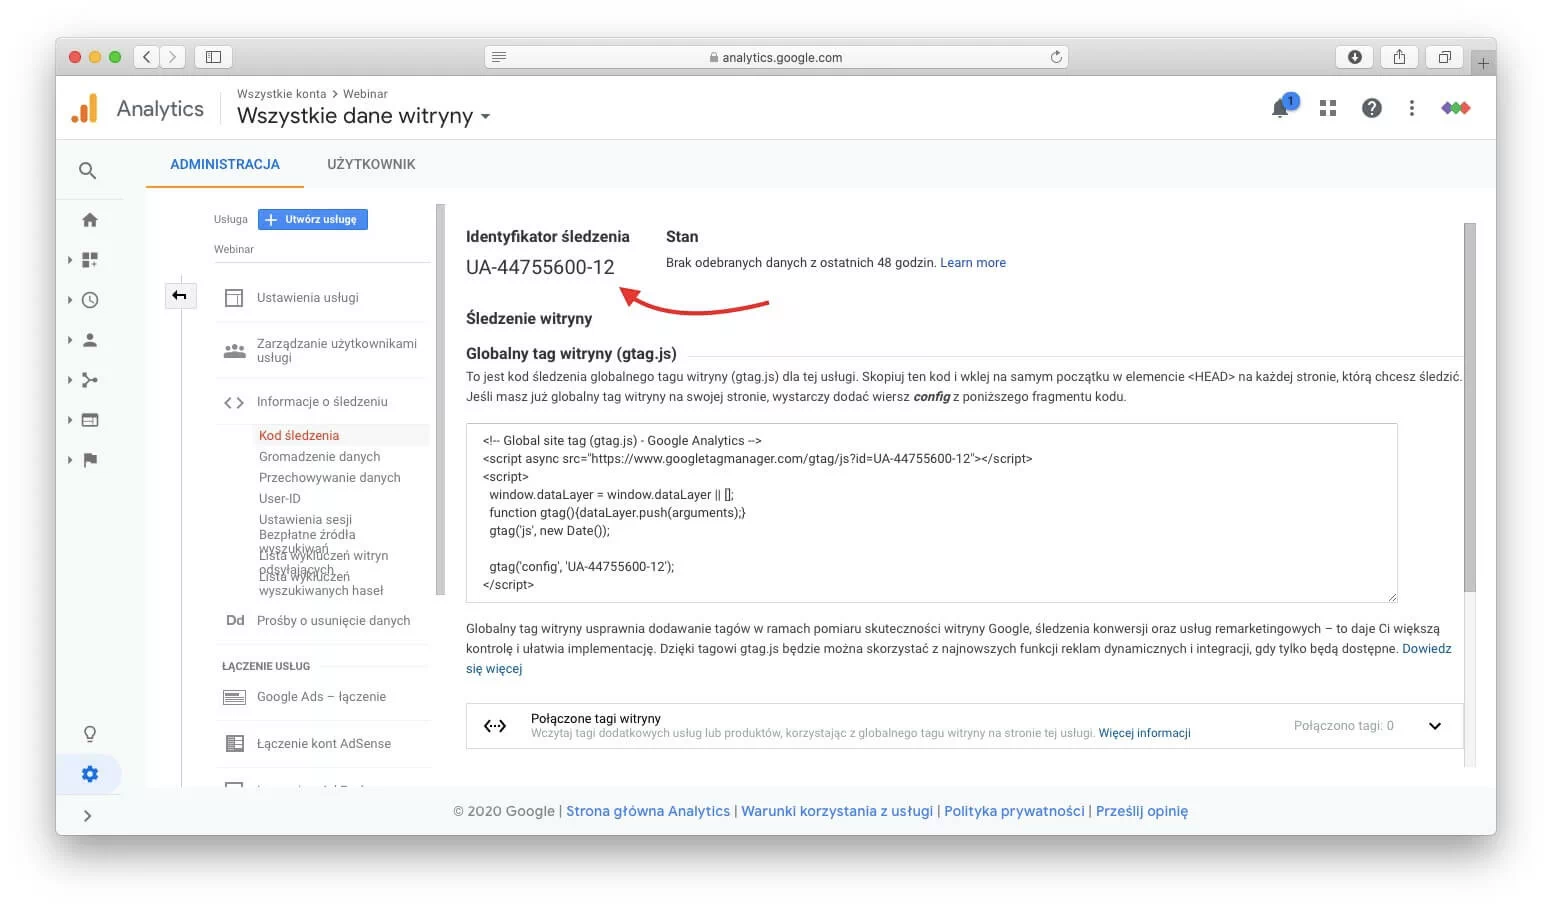Open Acquisition icon in sidebar
The width and height of the screenshot is (1552, 909).
coord(90,380)
